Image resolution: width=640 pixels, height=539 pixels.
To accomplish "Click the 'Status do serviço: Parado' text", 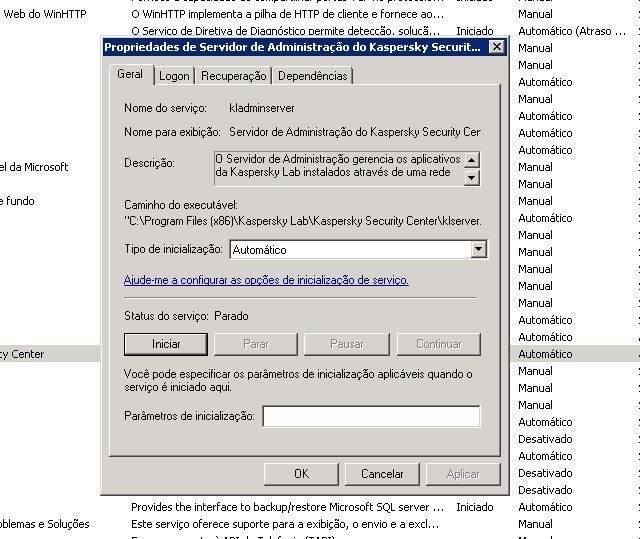I will (x=186, y=316).
